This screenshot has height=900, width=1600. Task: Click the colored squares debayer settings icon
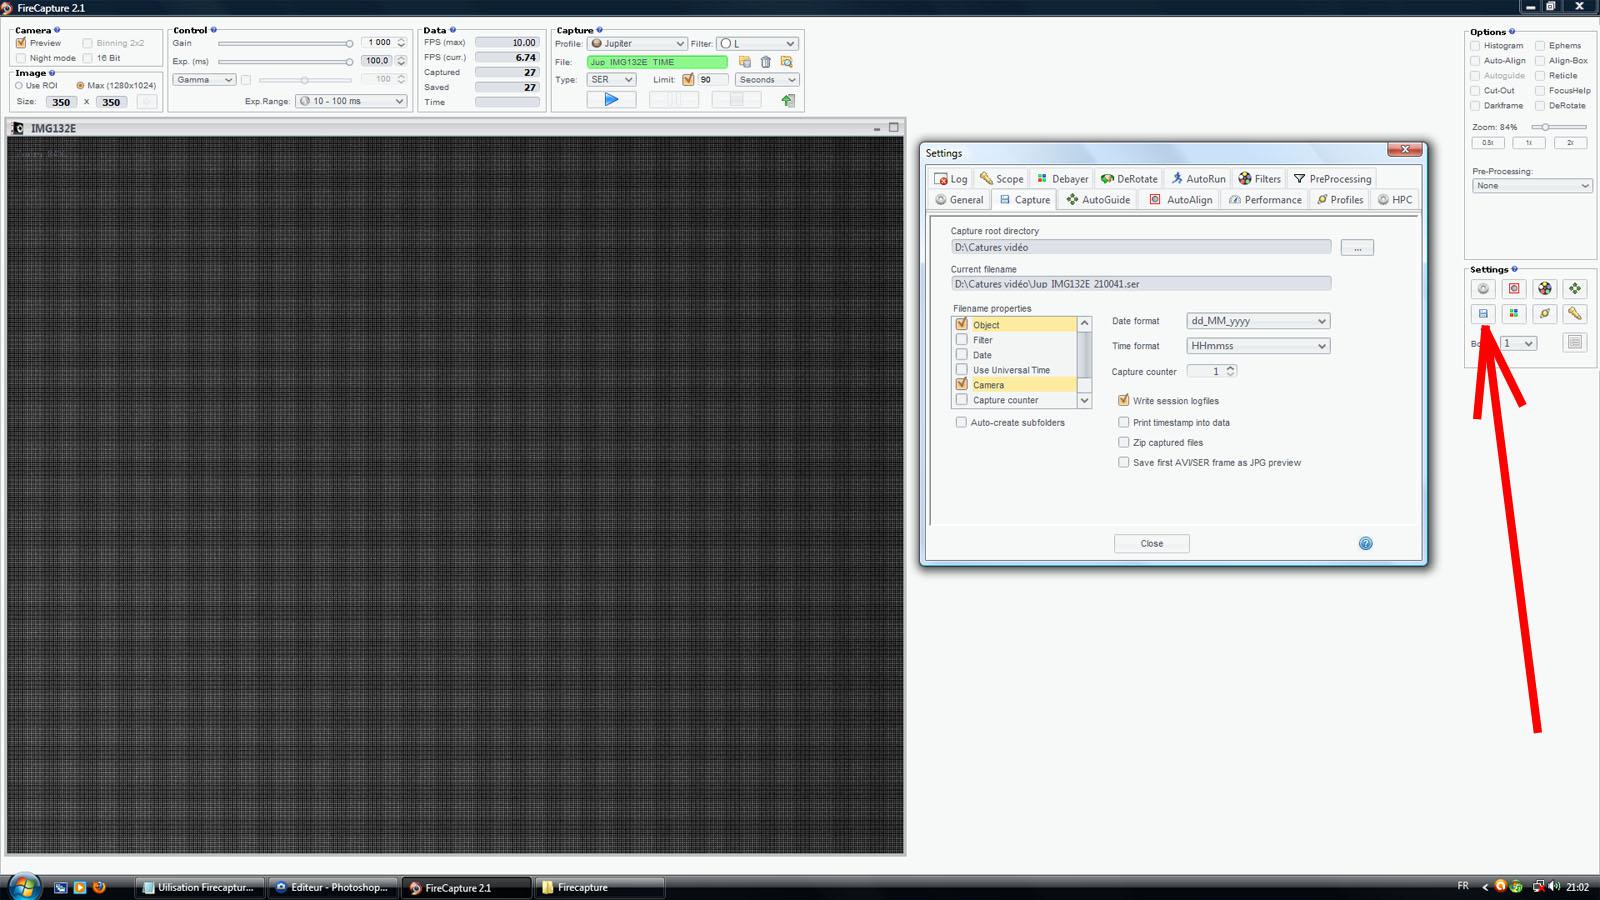(x=1514, y=314)
